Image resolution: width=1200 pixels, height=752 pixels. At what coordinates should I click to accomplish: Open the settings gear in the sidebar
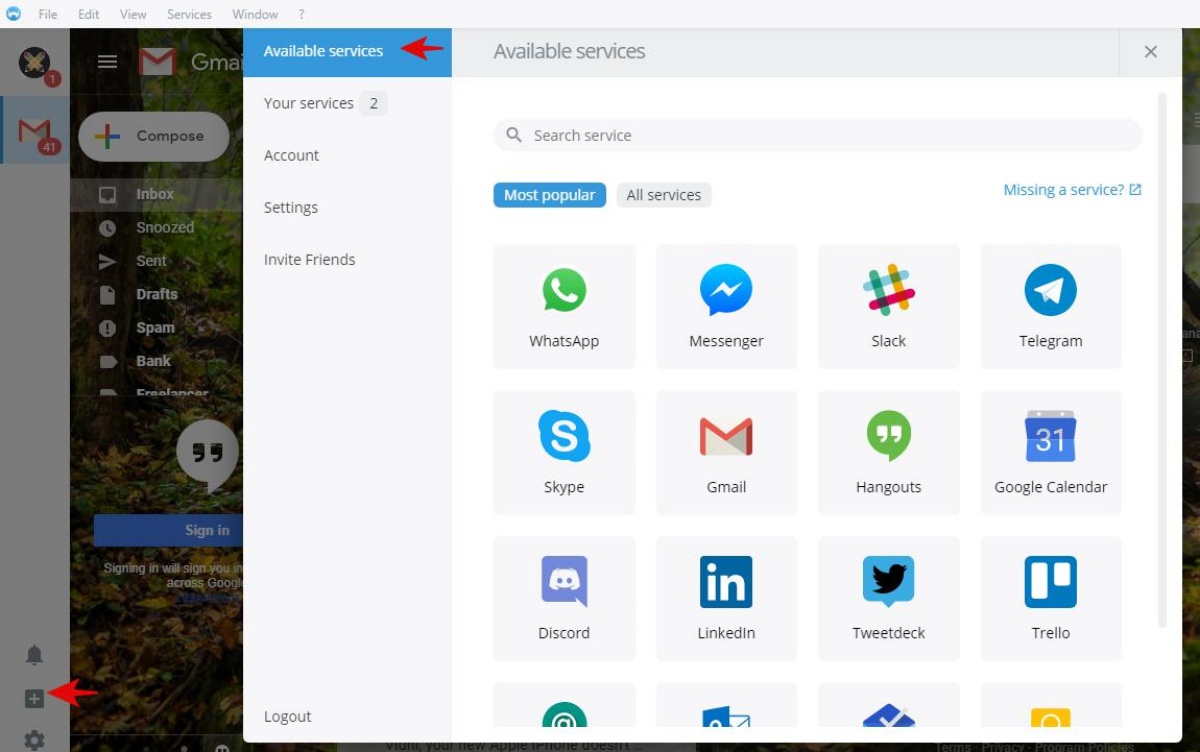34,740
